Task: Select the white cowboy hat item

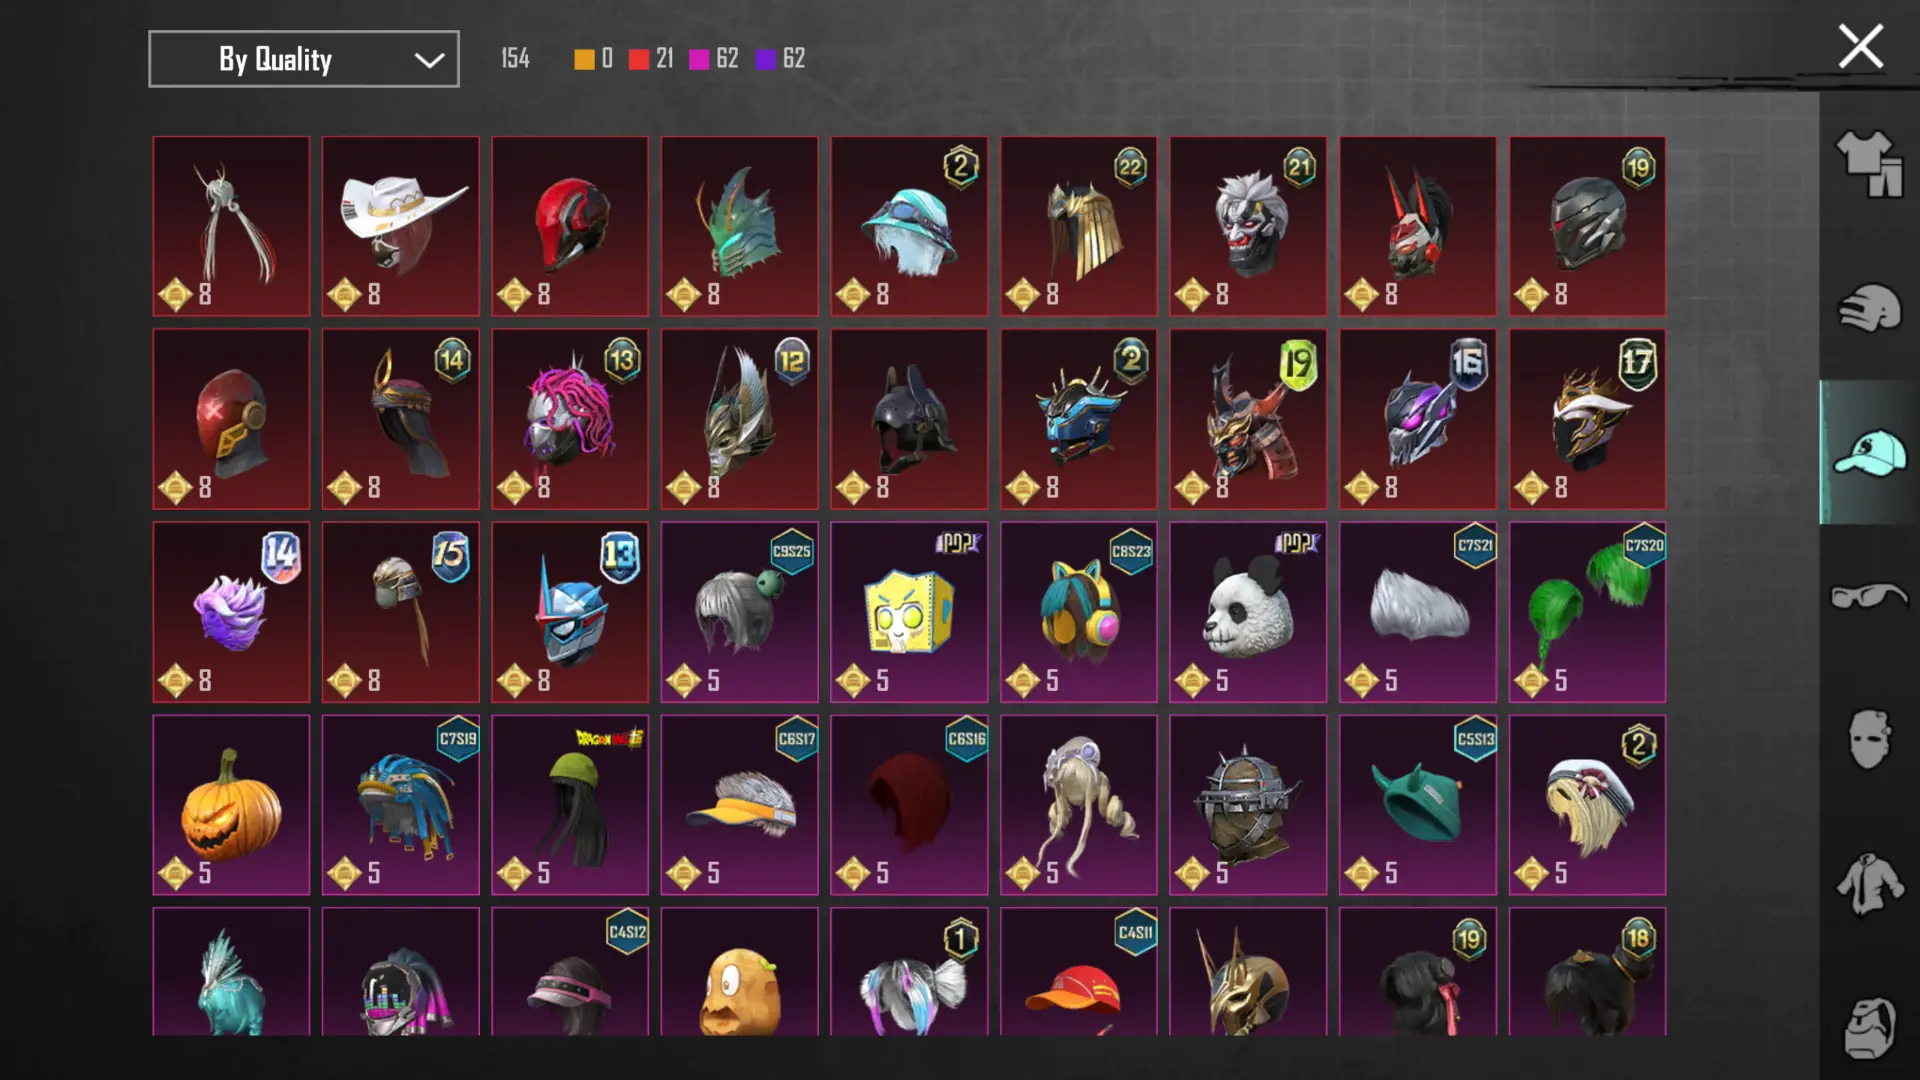Action: click(x=400, y=226)
